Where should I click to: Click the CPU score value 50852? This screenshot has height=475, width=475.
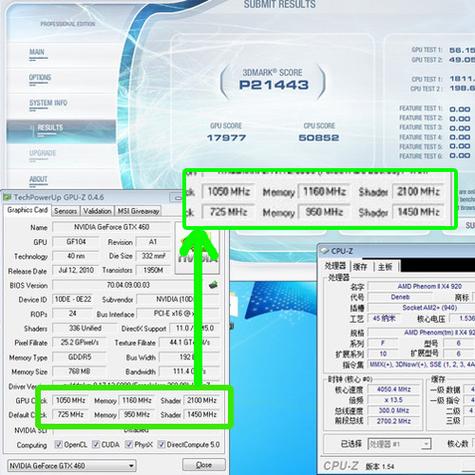coord(319,138)
